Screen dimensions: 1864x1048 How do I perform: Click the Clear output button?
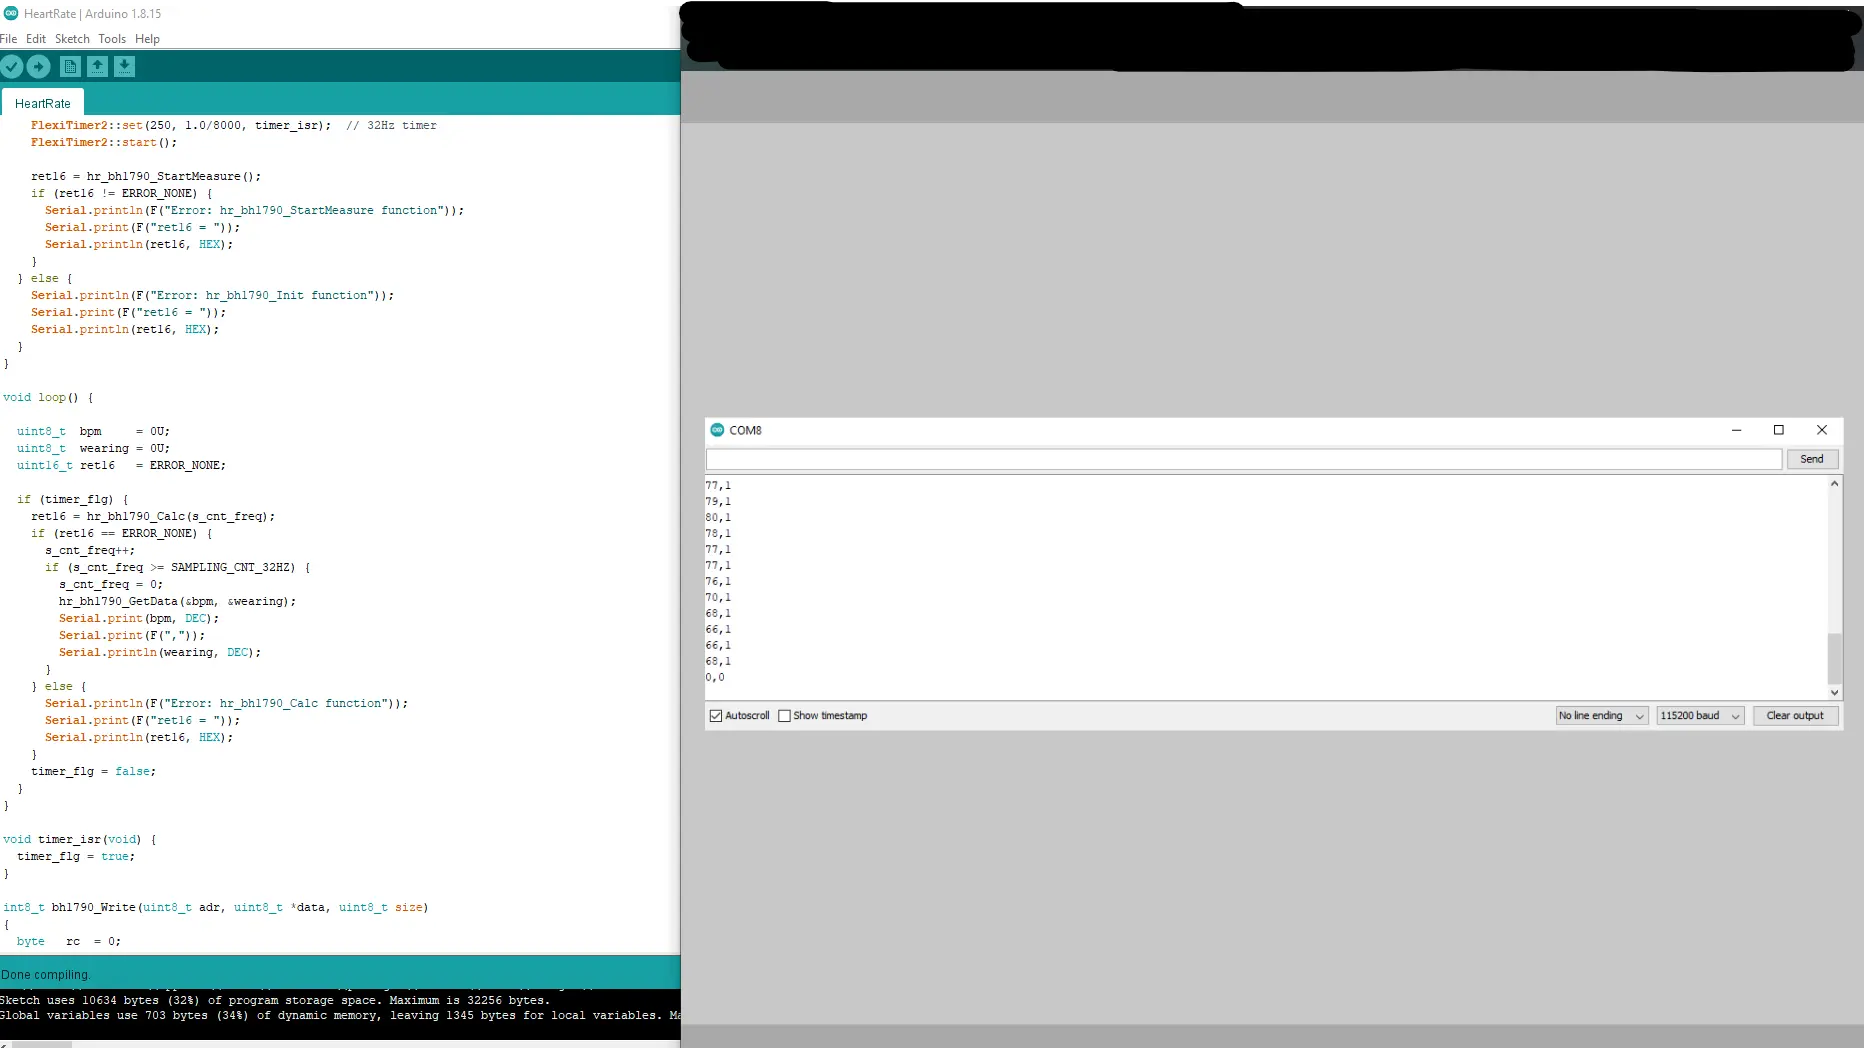[x=1794, y=716]
